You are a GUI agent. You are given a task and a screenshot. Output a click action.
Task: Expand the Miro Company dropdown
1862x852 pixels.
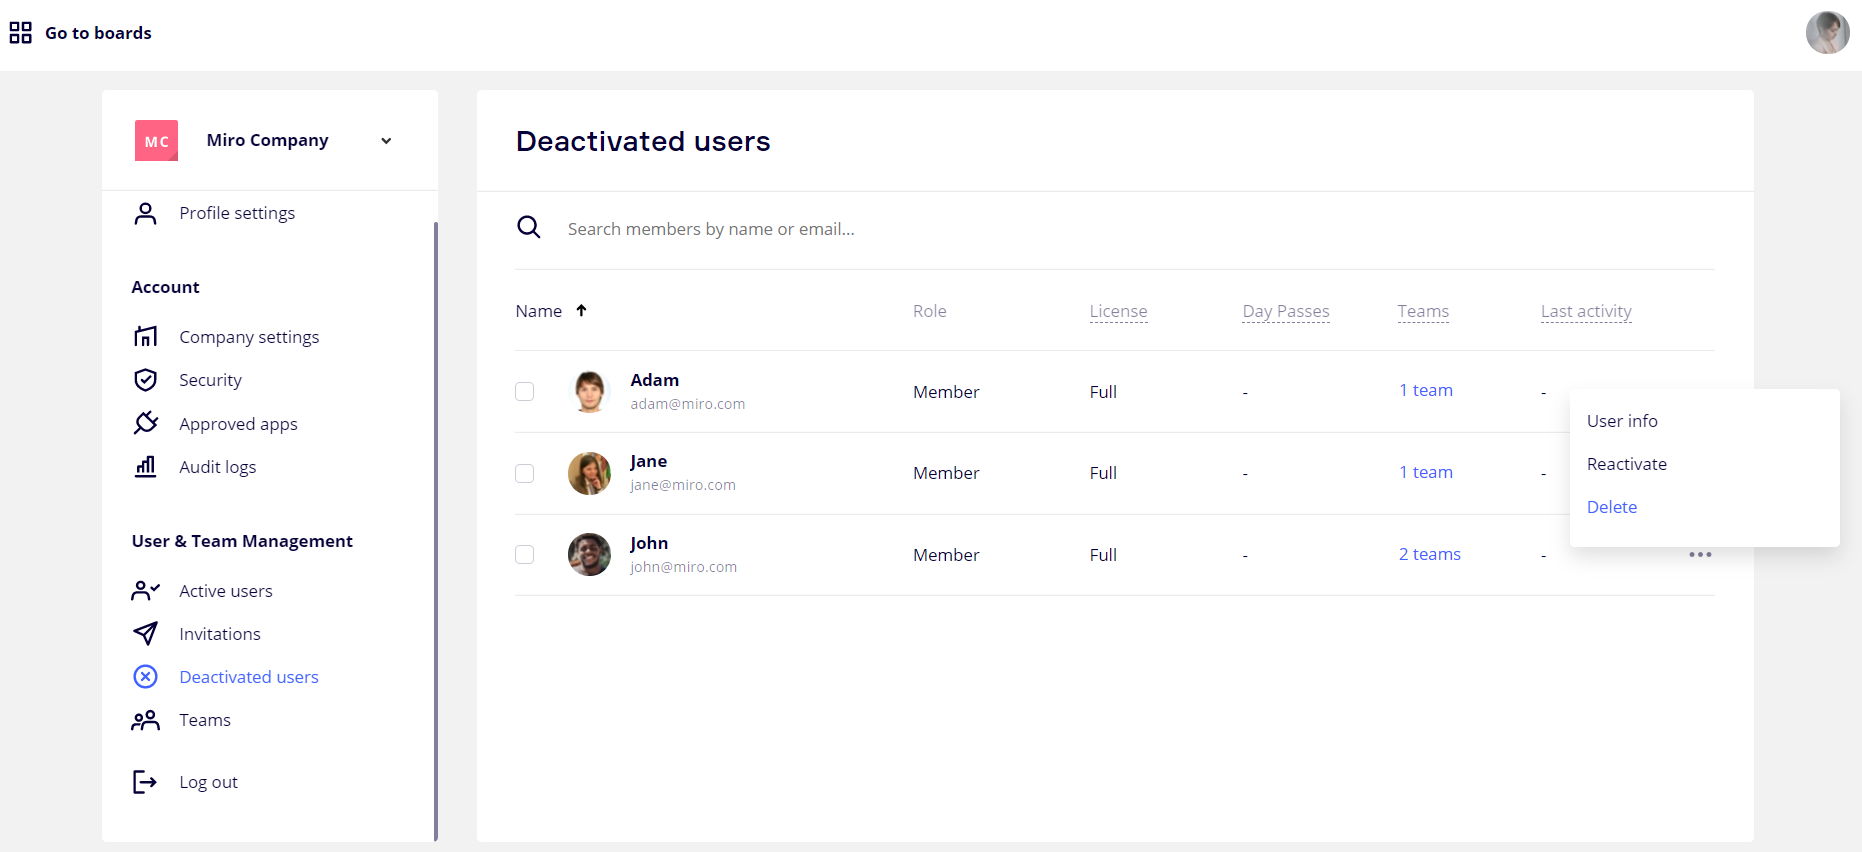[386, 141]
